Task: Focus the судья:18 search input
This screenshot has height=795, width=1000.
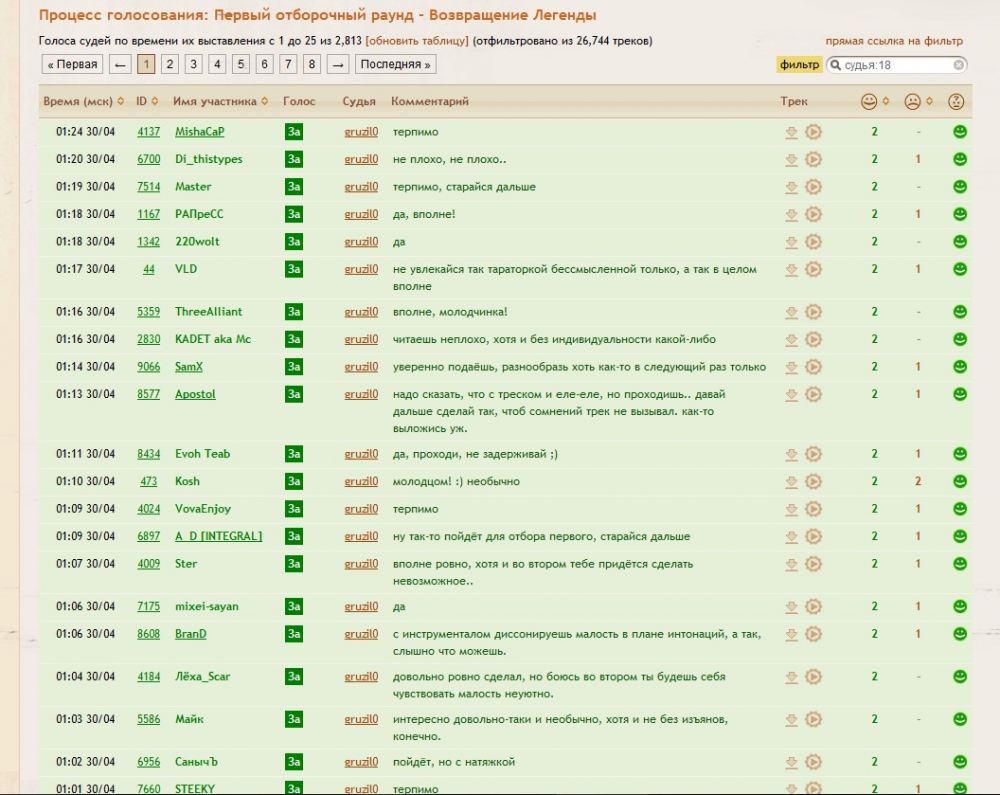Action: [896, 65]
